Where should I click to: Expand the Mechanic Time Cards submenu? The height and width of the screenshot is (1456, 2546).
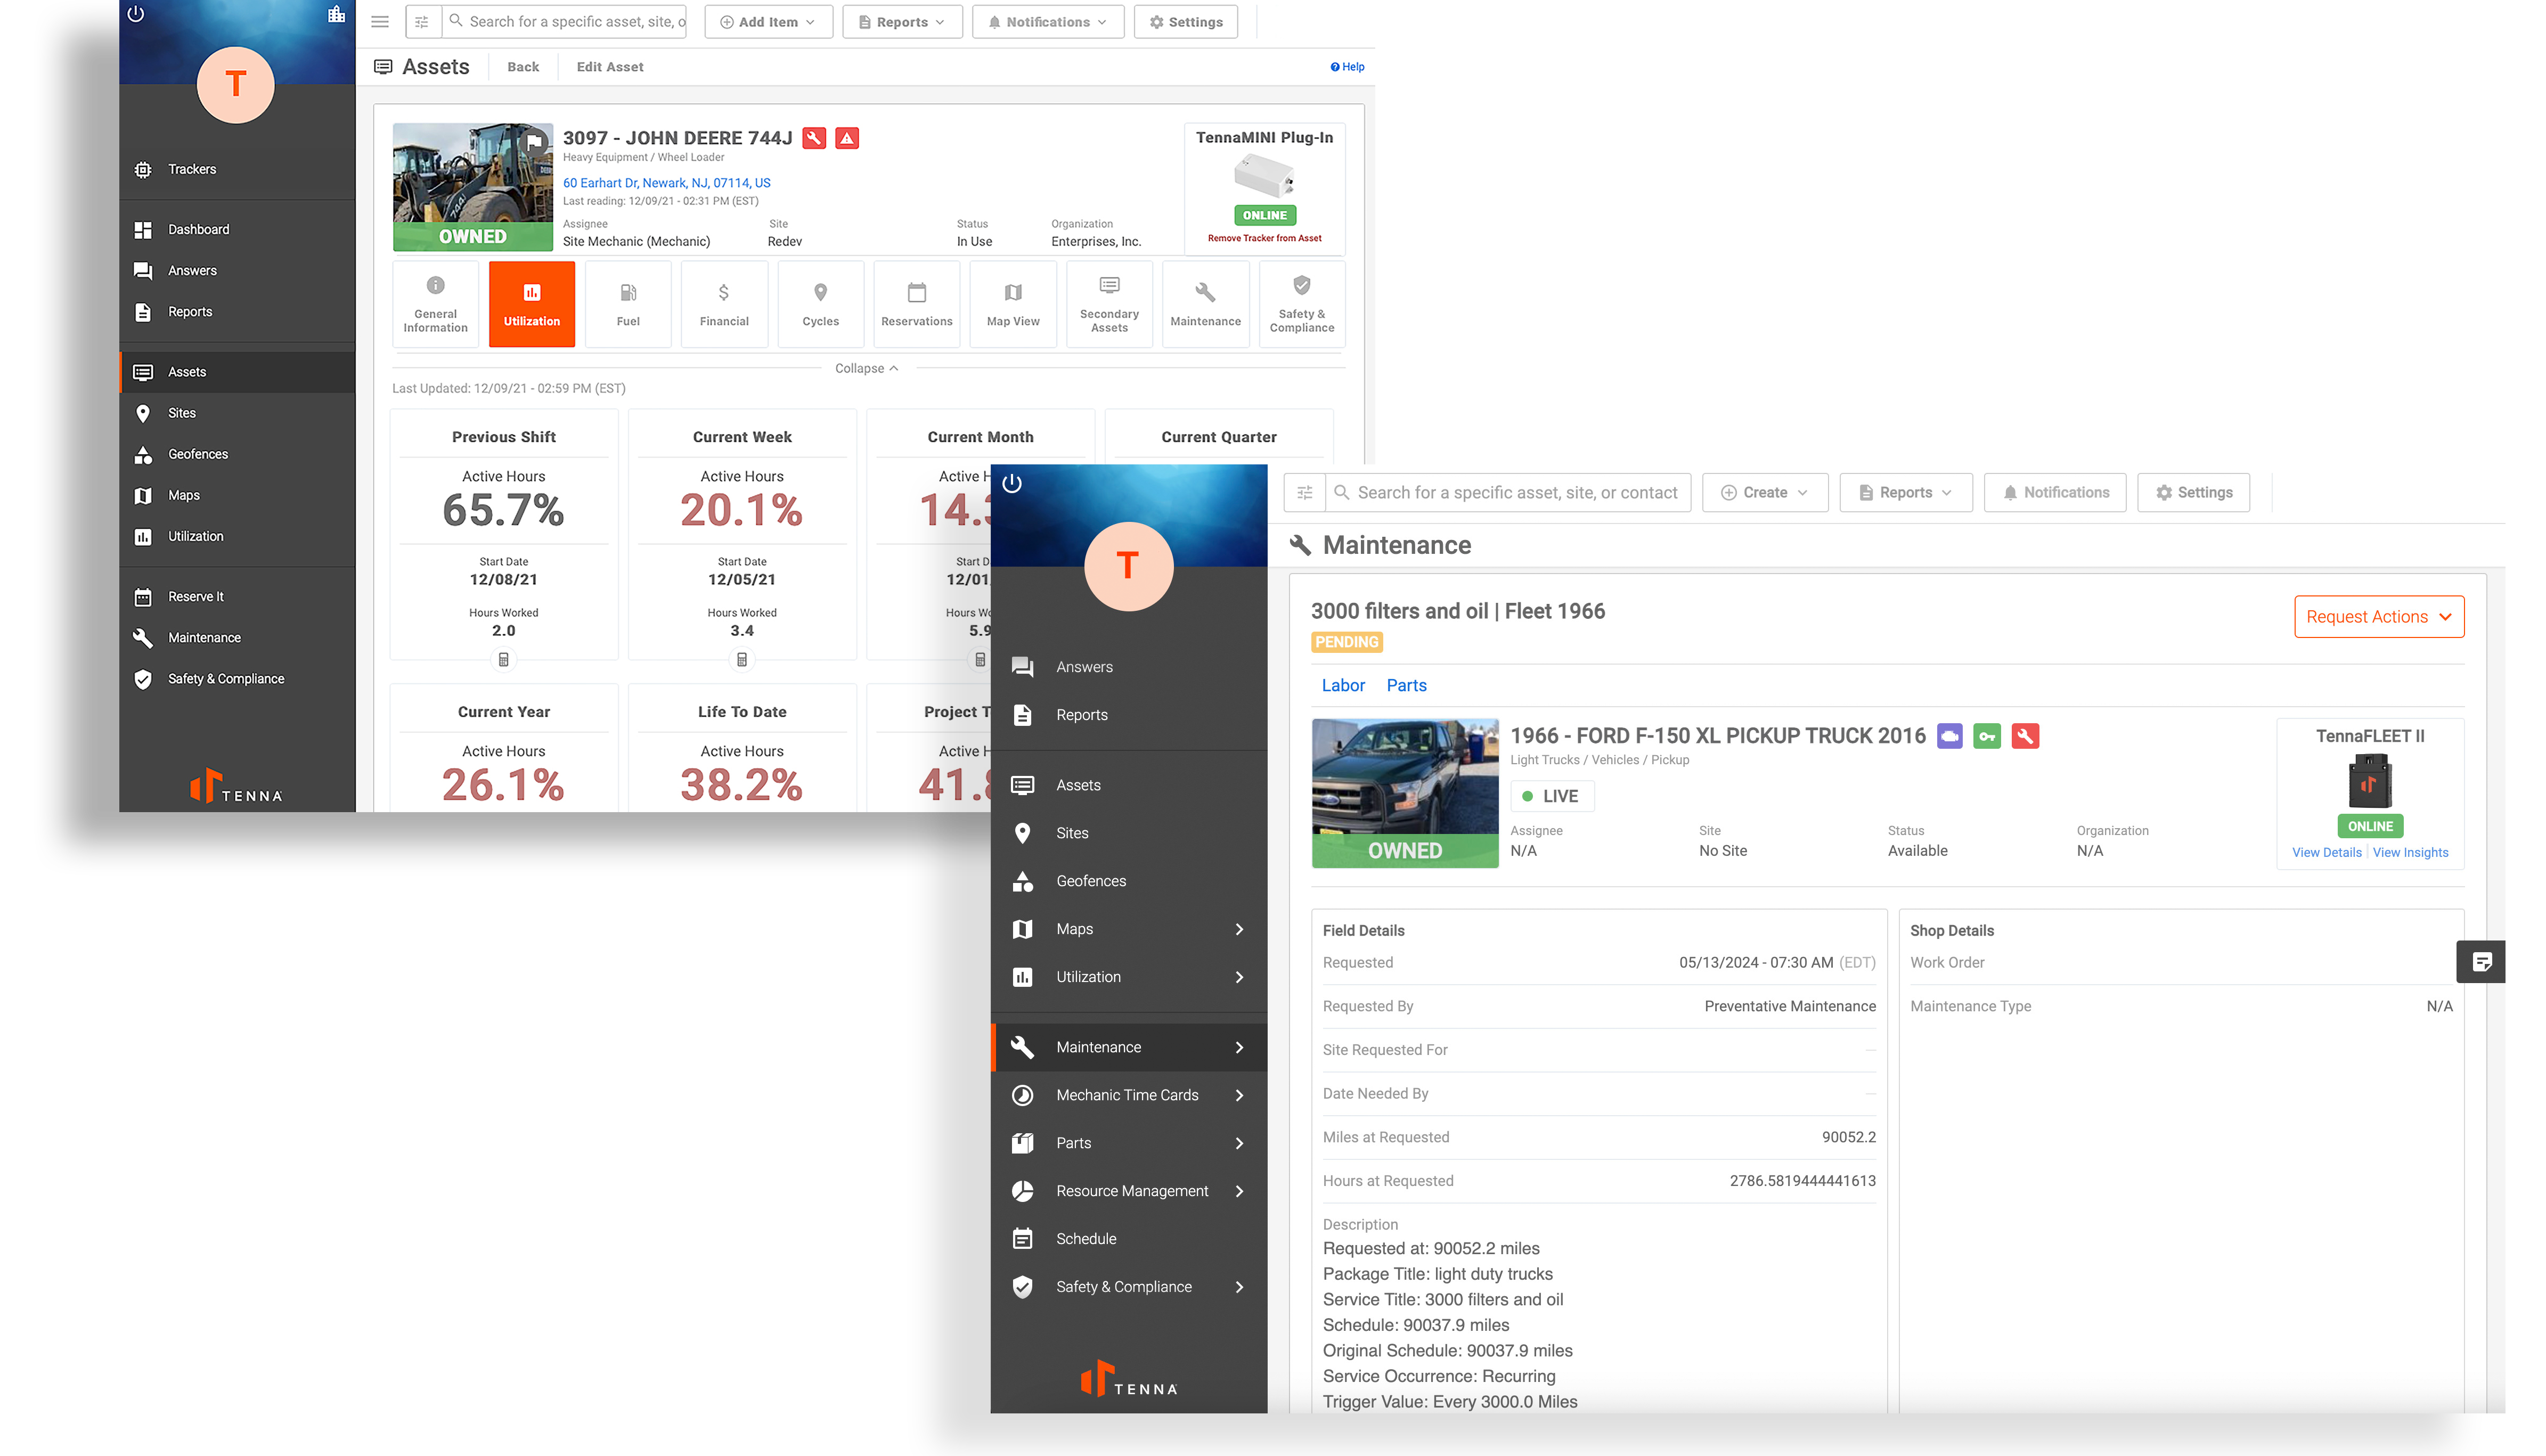pyautogui.click(x=1240, y=1095)
